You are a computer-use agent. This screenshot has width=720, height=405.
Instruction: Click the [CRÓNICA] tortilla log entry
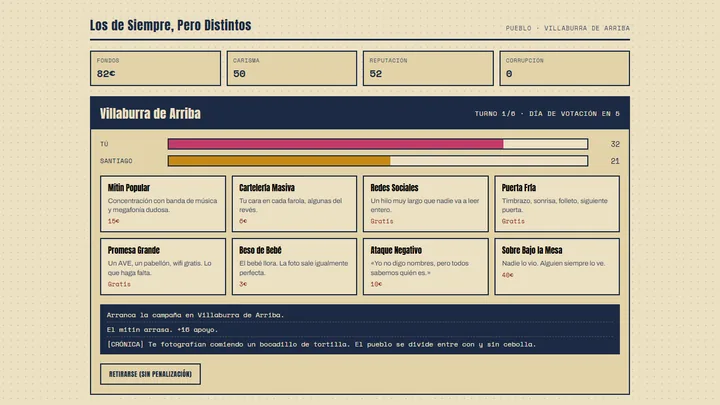(x=321, y=344)
